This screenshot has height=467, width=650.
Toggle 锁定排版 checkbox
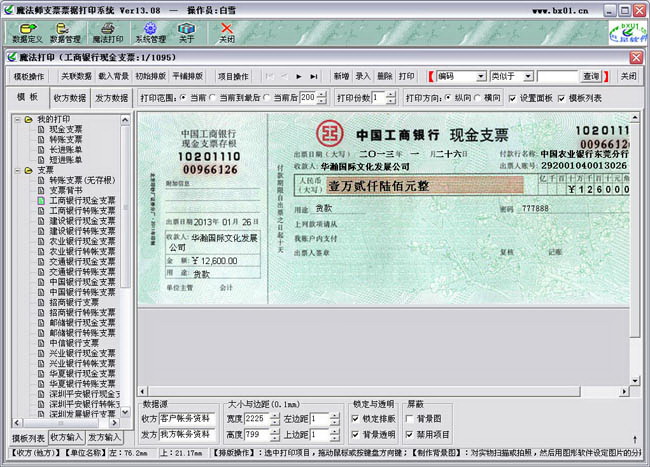pyautogui.click(x=355, y=419)
